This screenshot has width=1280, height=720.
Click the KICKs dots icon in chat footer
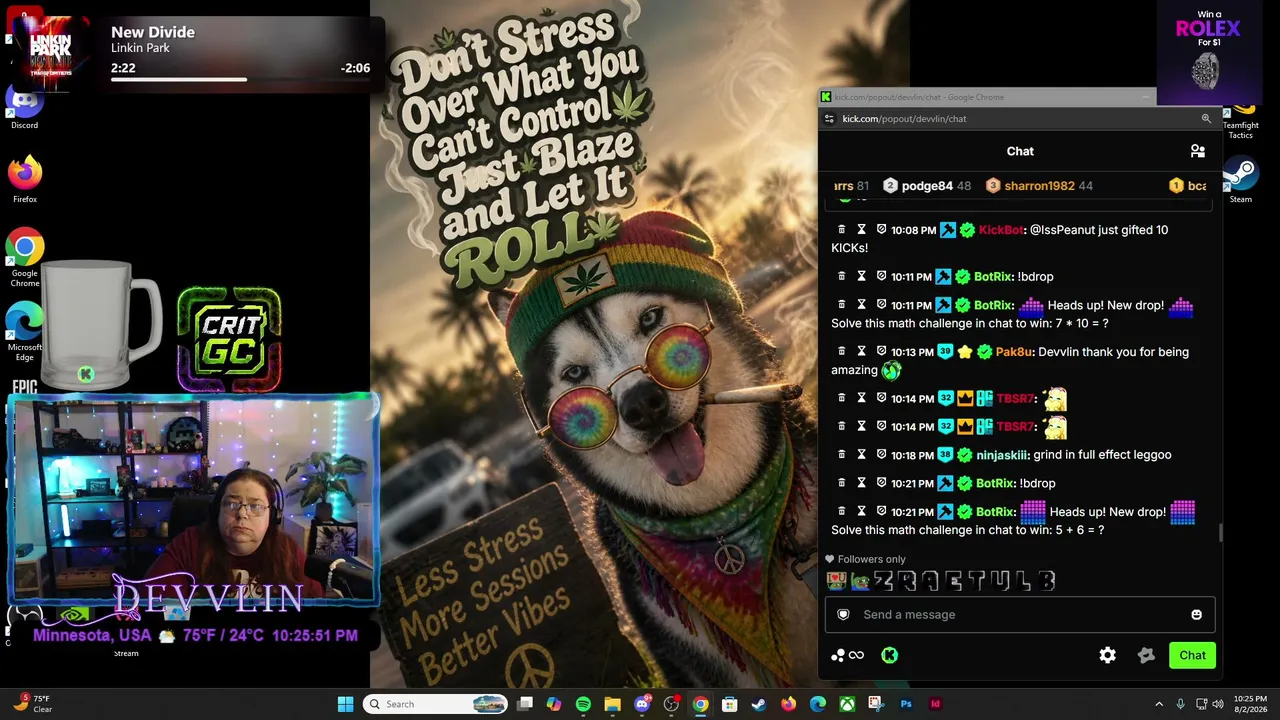[838, 655]
